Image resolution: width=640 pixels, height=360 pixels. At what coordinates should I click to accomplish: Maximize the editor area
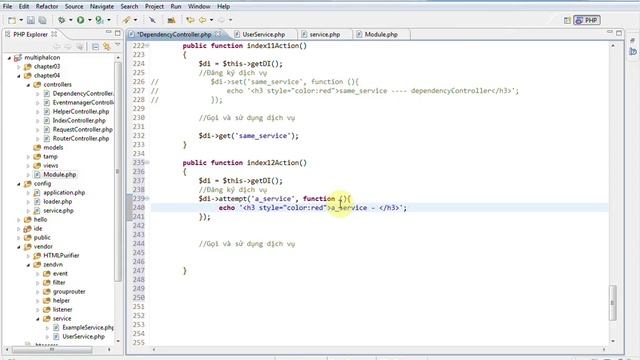619,33
